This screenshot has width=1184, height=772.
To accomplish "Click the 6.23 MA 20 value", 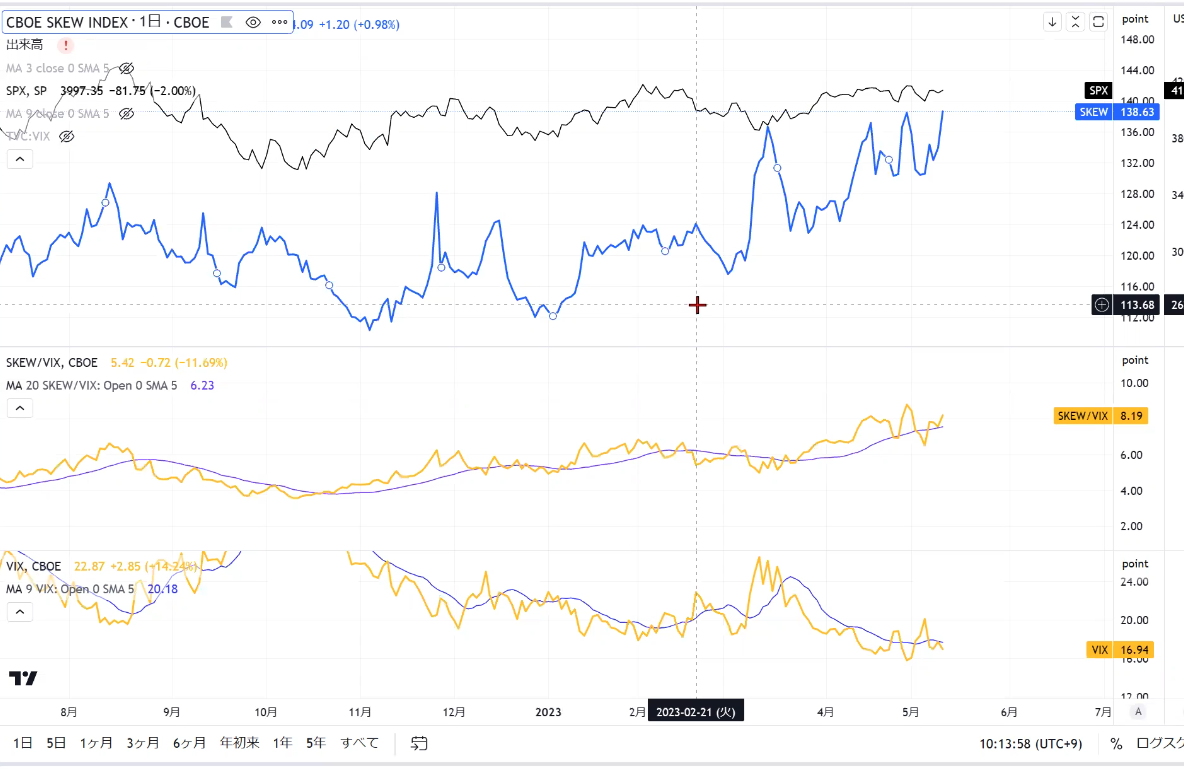I will point(202,385).
